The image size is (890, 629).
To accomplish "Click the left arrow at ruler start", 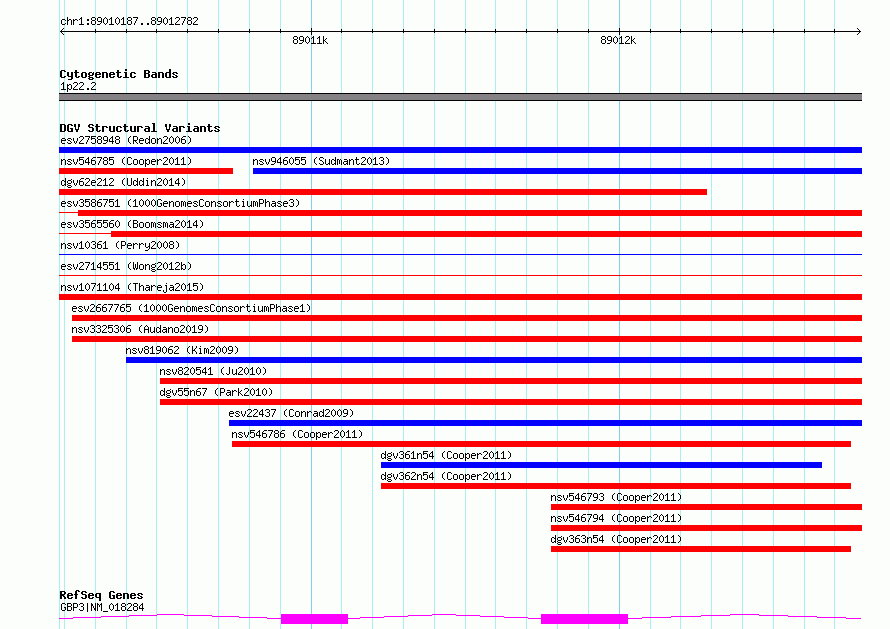I will pyautogui.click(x=62, y=31).
